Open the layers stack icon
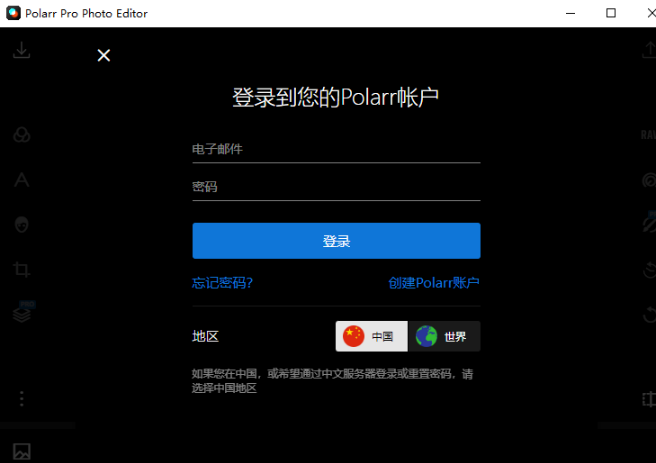Viewport: 656px width, 463px height. click(x=22, y=312)
